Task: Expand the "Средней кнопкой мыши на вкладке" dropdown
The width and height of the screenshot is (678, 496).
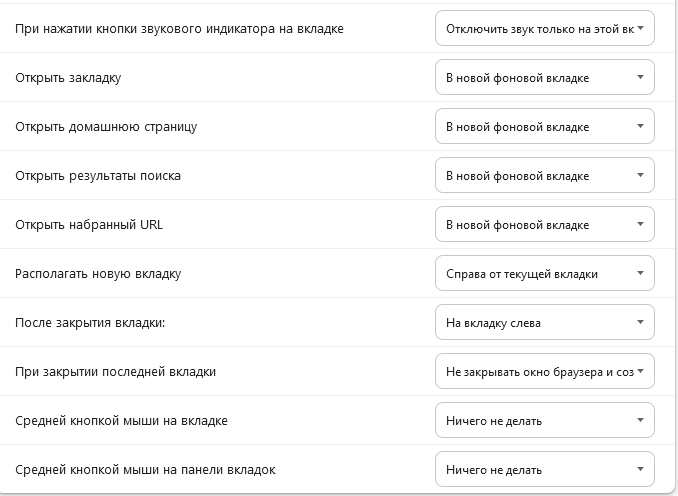Action: point(545,421)
